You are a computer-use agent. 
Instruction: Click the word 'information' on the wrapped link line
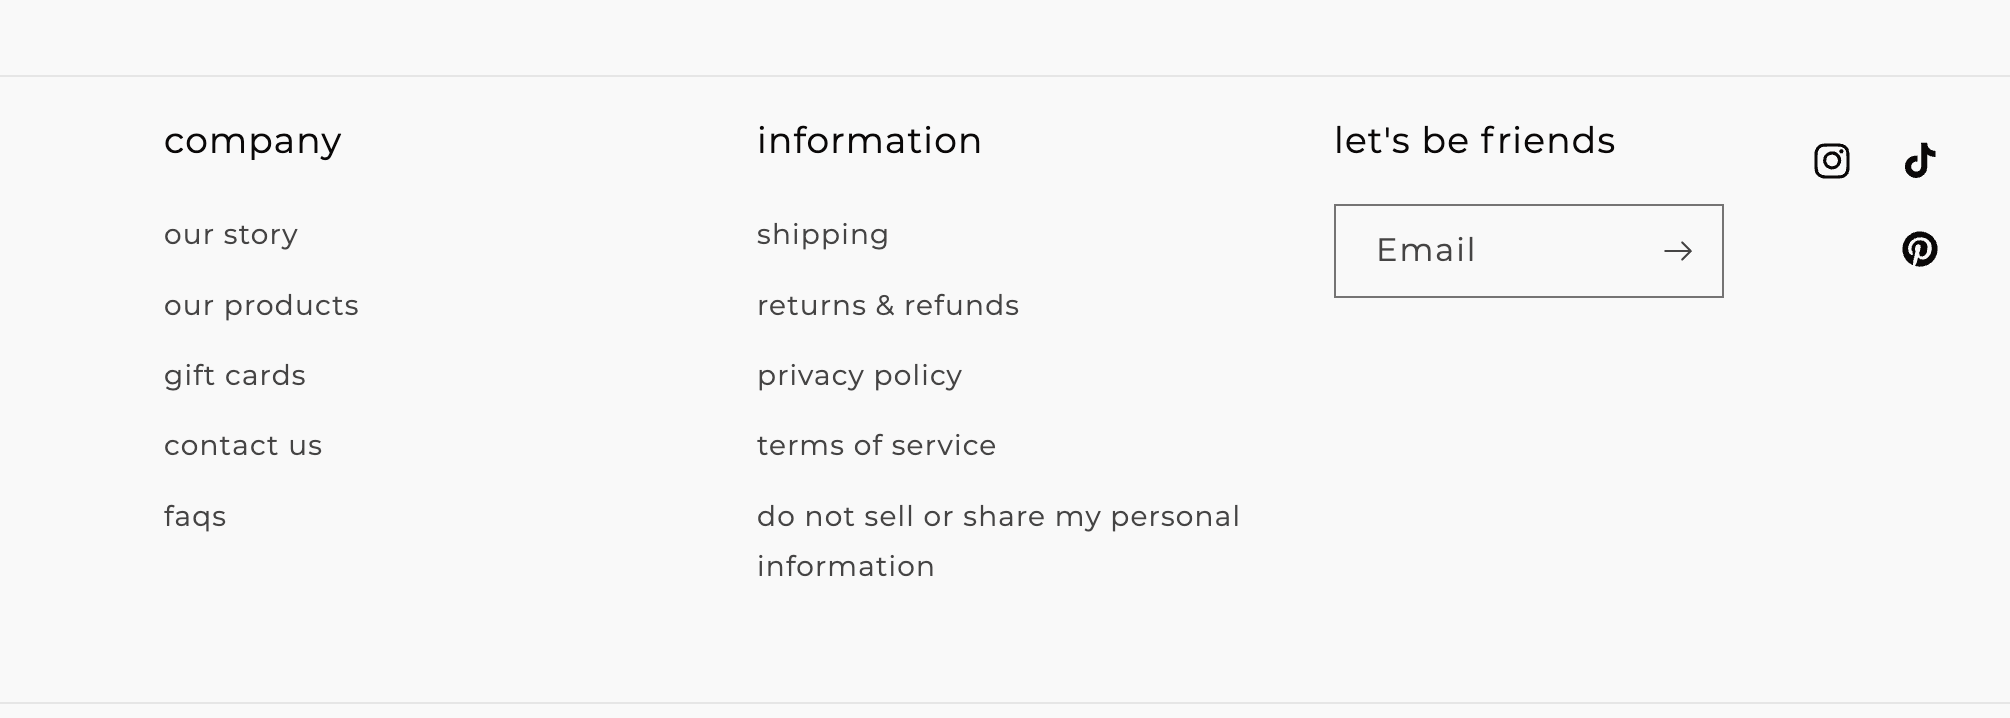pos(845,567)
